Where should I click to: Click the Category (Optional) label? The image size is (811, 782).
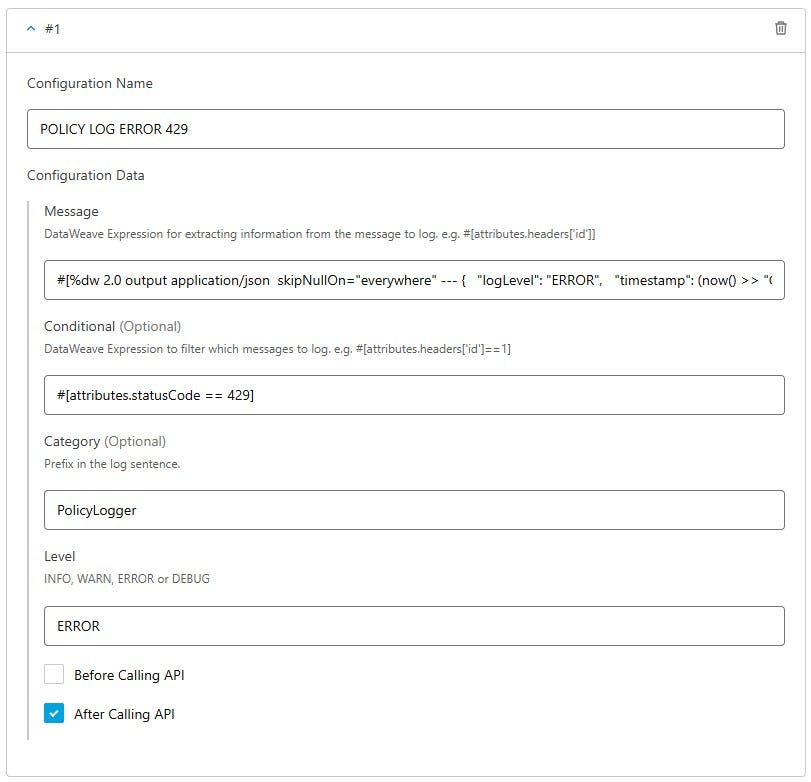(x=105, y=441)
